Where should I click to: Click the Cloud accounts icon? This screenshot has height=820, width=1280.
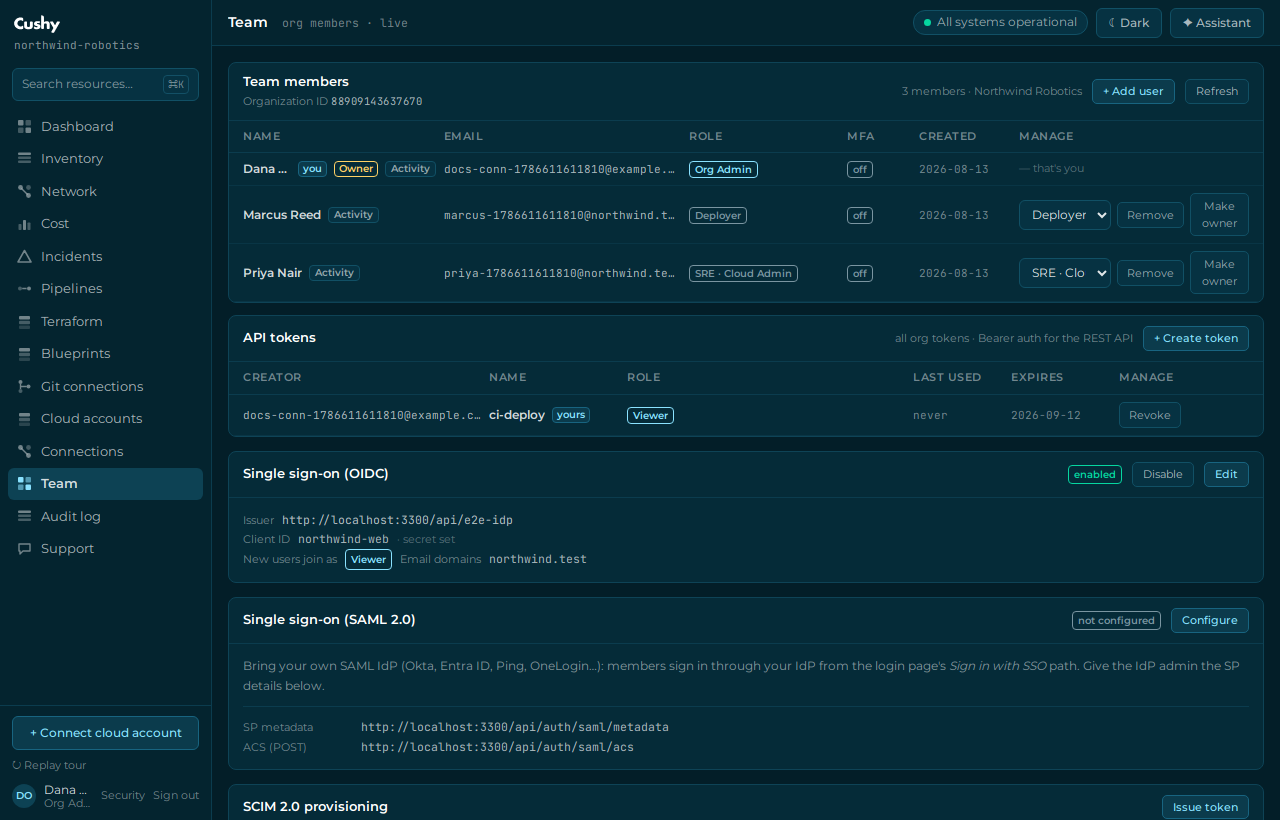pos(25,418)
